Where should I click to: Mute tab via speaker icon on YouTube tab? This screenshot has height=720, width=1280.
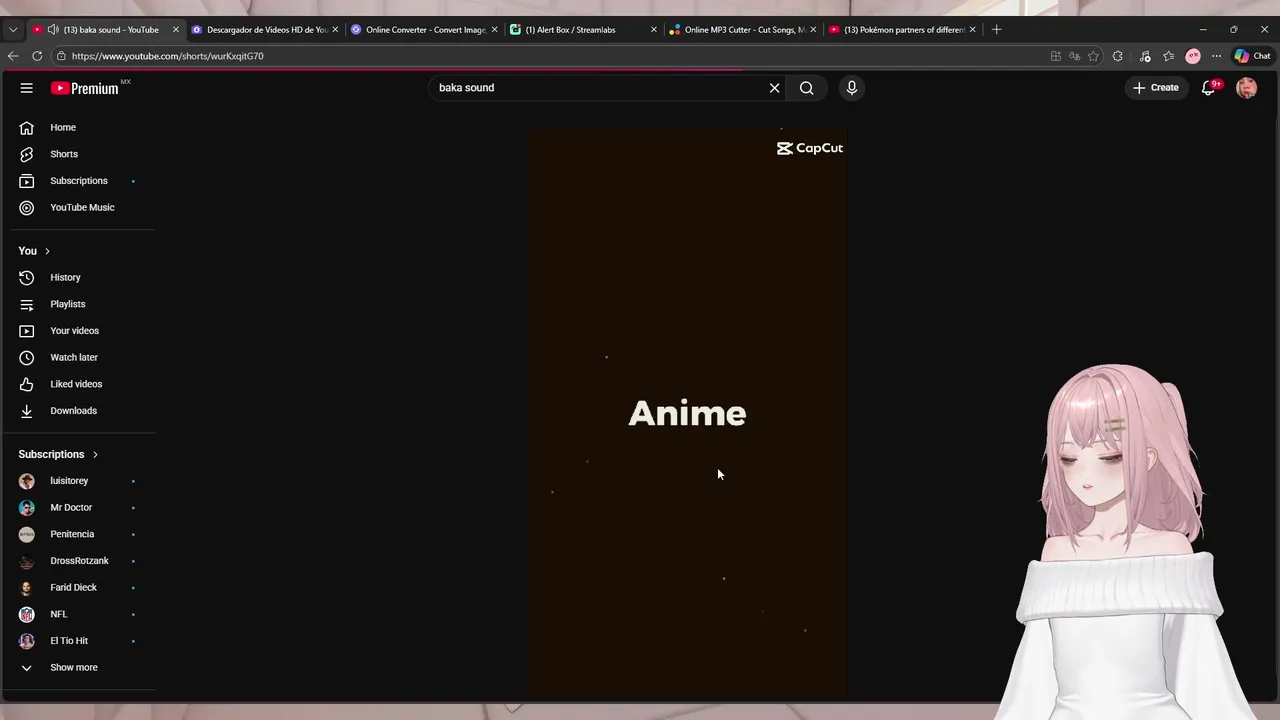(51, 30)
